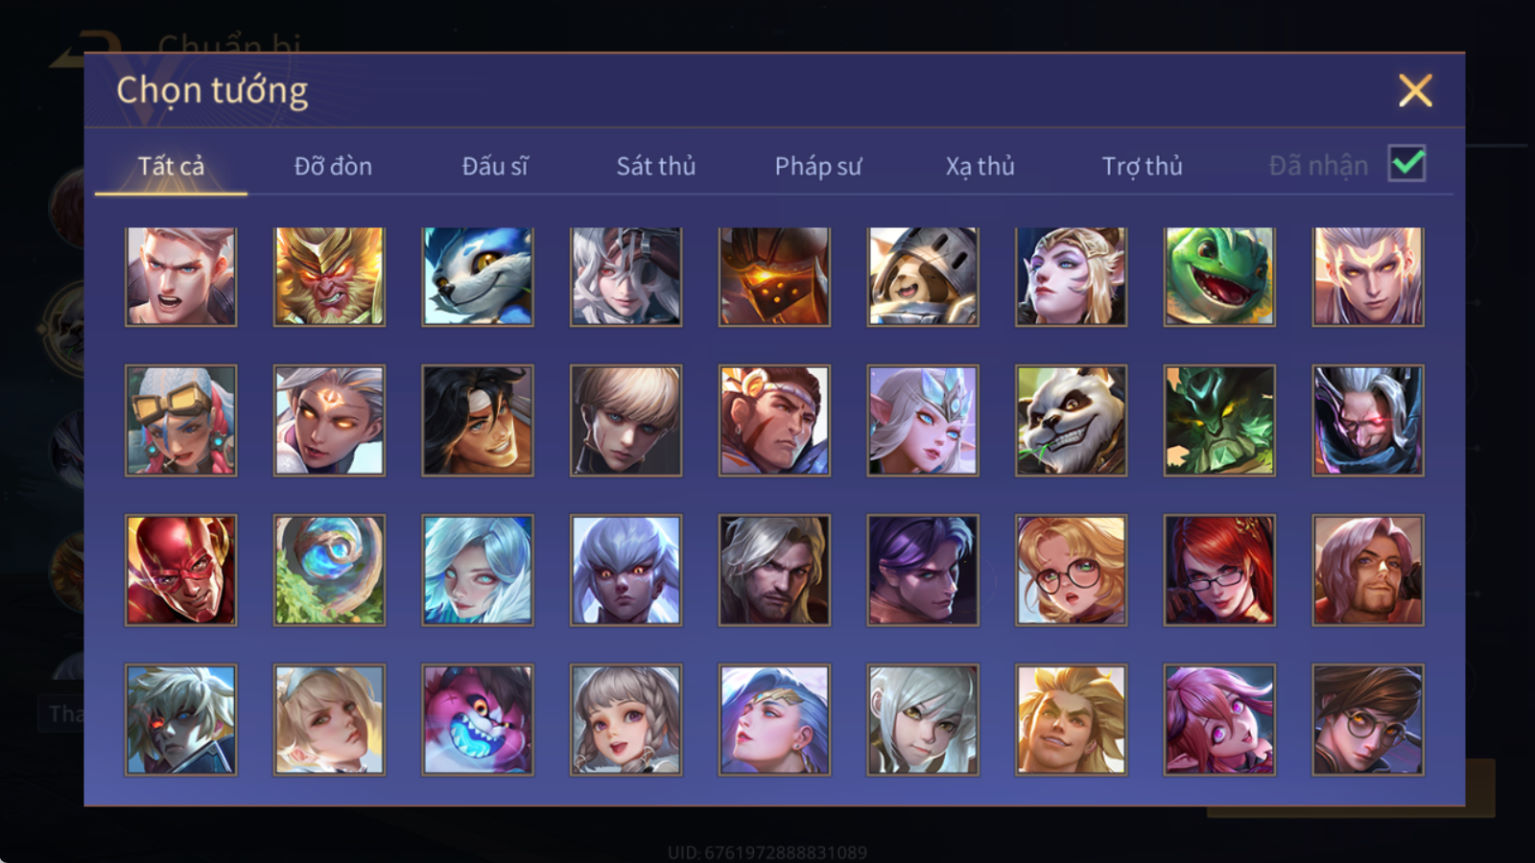Choose the pink grinning cat hero
The image size is (1535, 863).
point(478,720)
